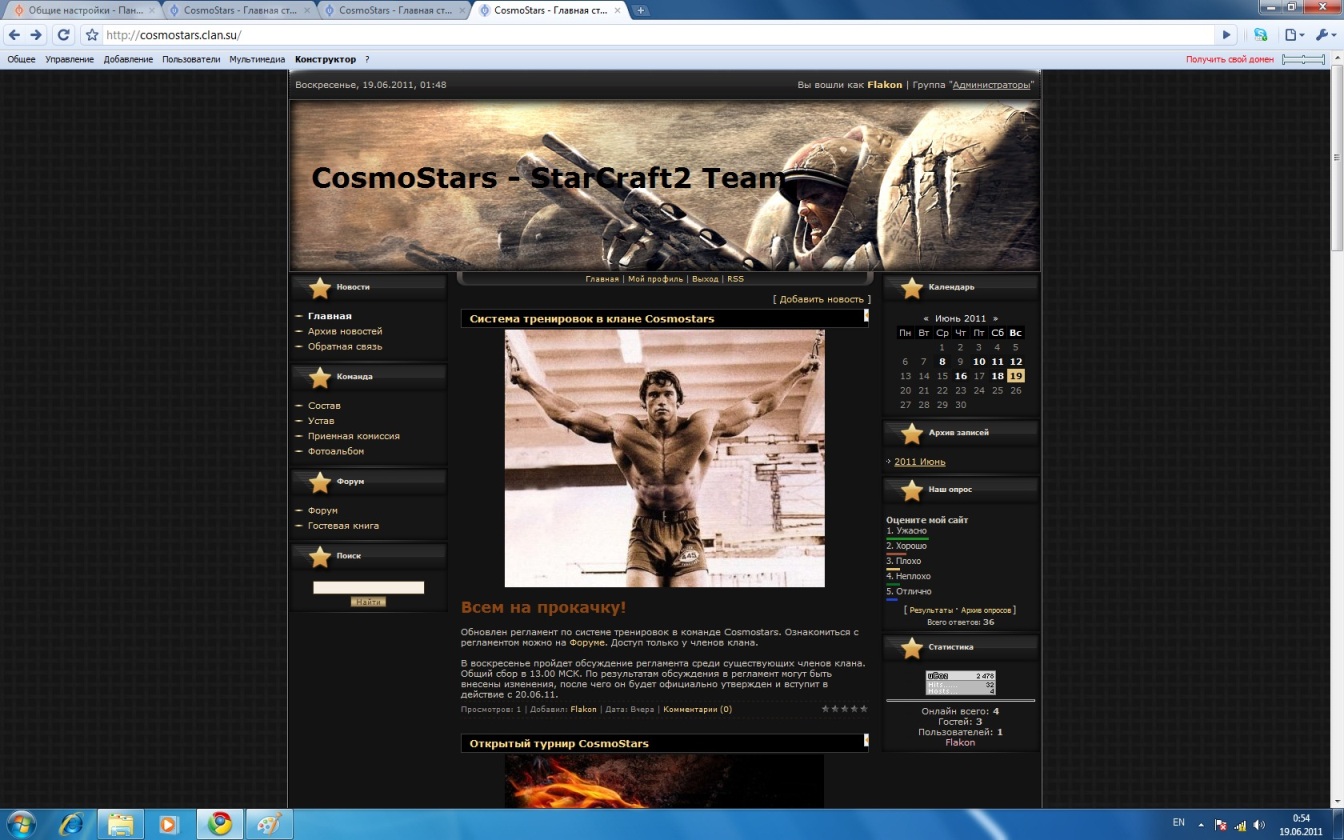Viewport: 1344px width, 840px height.
Task: Select poll option '2. Хорошо'
Action: coord(906,546)
